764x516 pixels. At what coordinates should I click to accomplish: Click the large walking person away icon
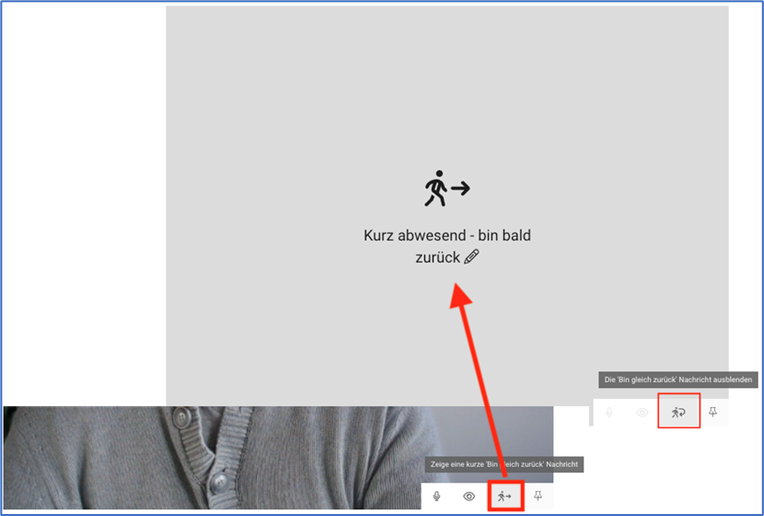(436, 188)
